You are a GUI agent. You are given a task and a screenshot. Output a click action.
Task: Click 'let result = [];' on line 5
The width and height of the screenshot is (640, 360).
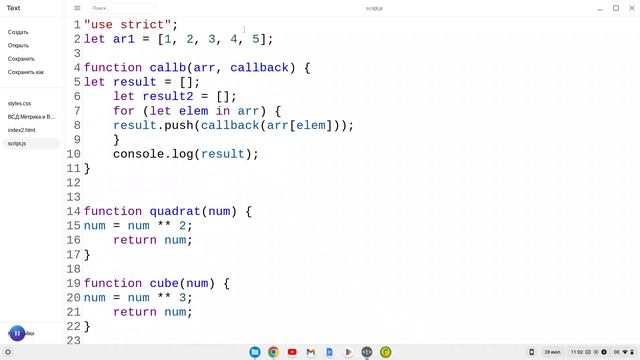142,82
